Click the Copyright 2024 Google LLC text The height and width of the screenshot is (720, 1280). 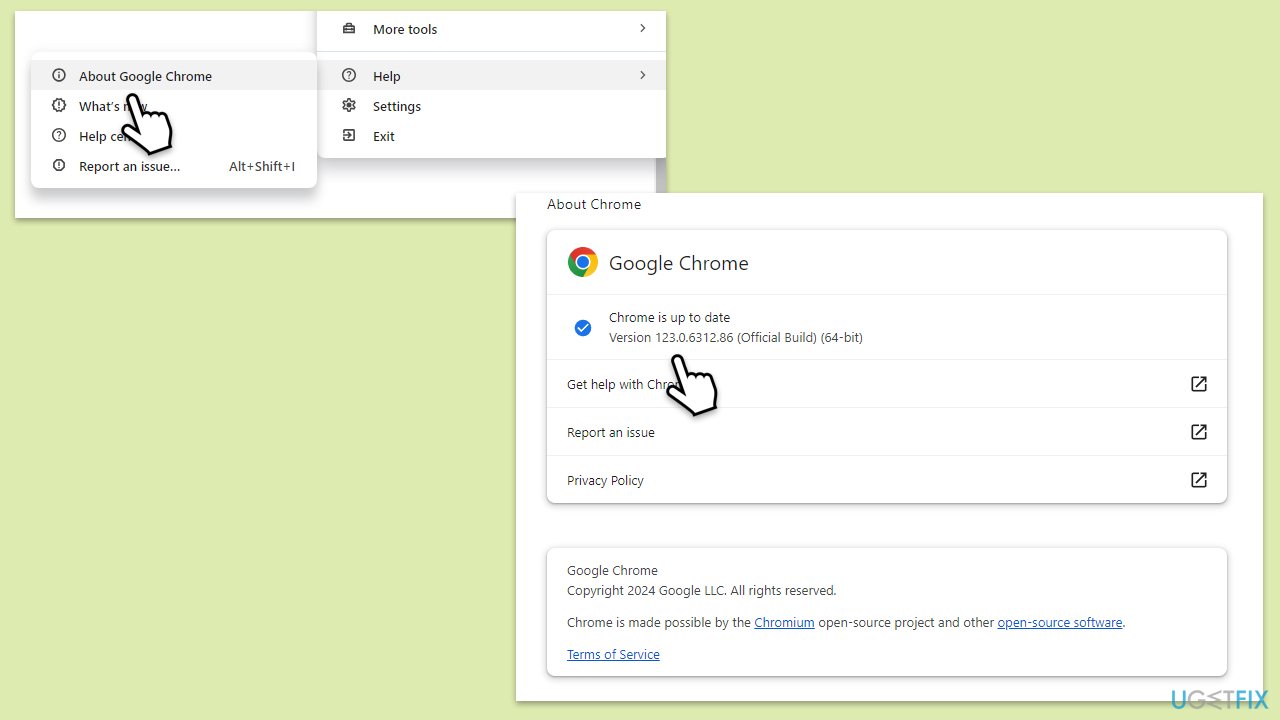[x=702, y=590]
